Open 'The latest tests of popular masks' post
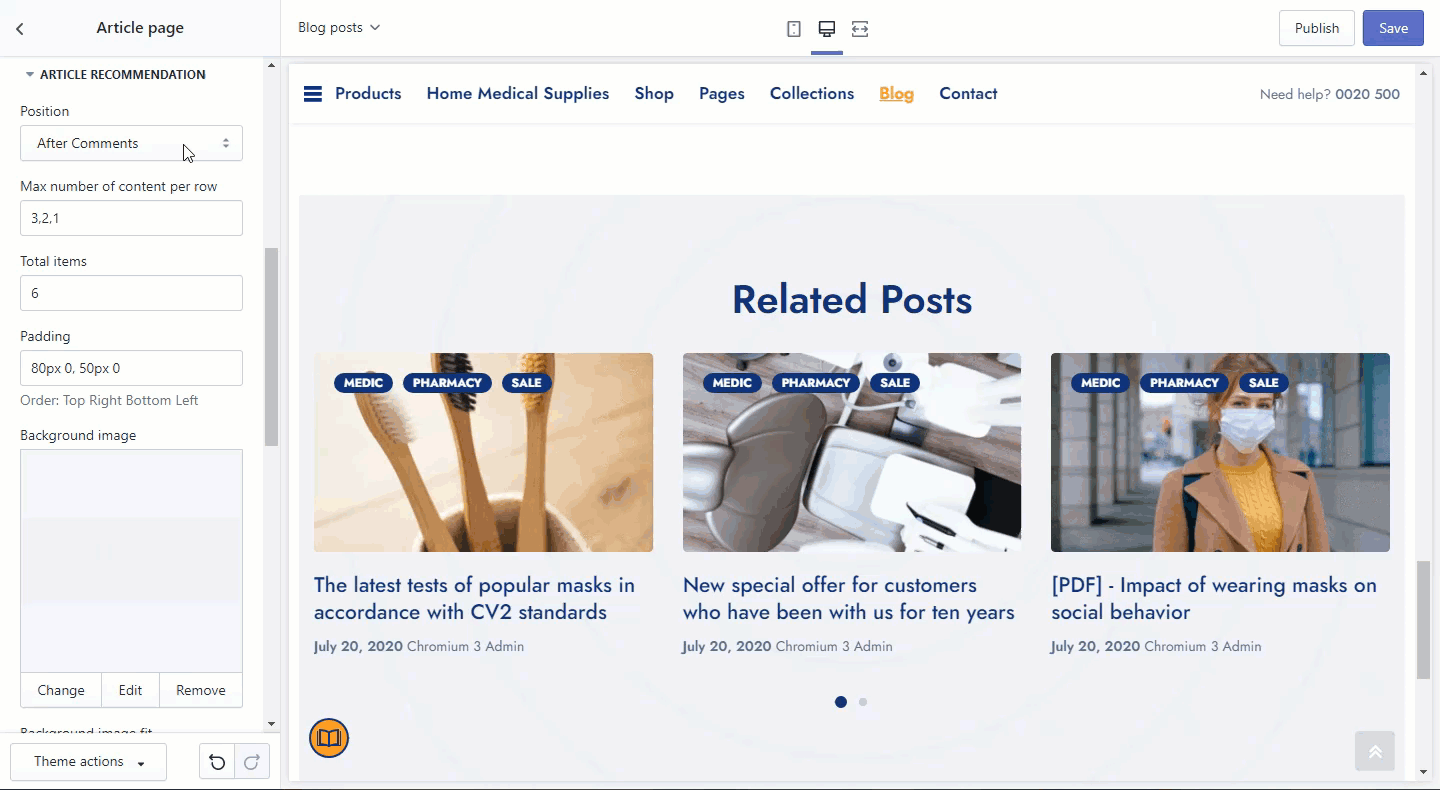This screenshot has width=1440, height=790. (x=474, y=598)
